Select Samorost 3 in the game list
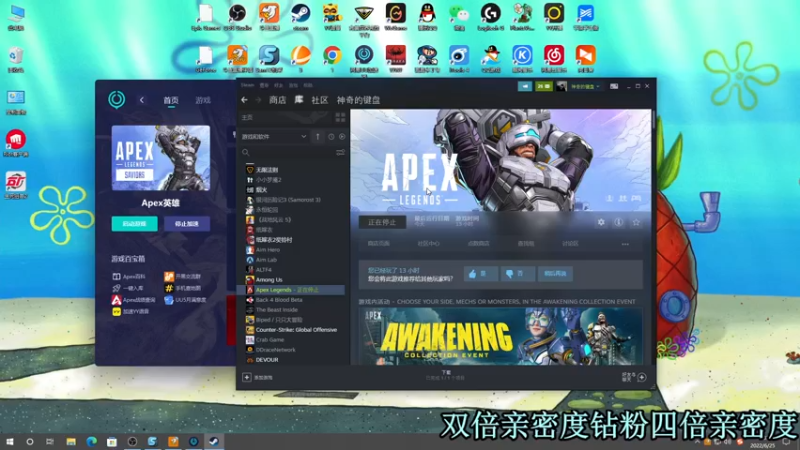Screen dimensions: 800x450 click(288, 200)
